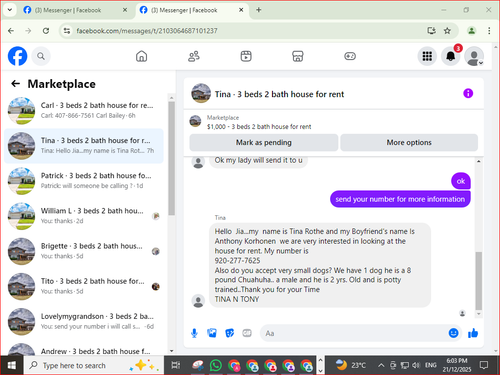Click the address bar URL

(147, 31)
